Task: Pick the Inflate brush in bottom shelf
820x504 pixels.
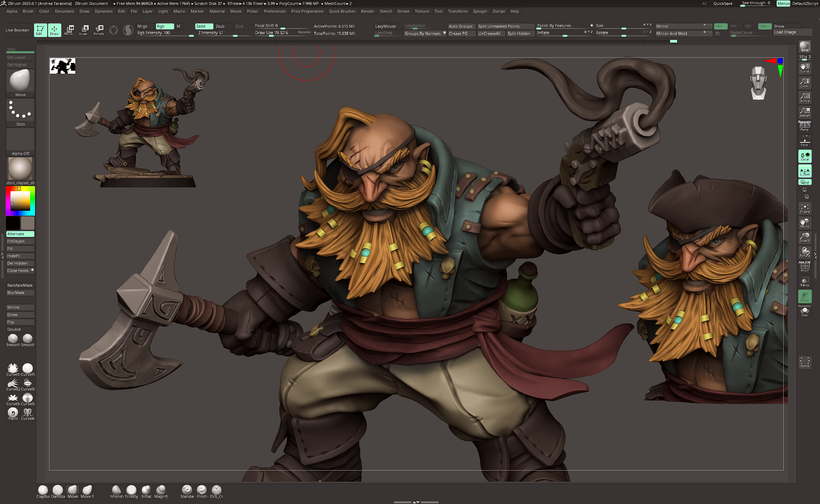Action: pos(146,491)
